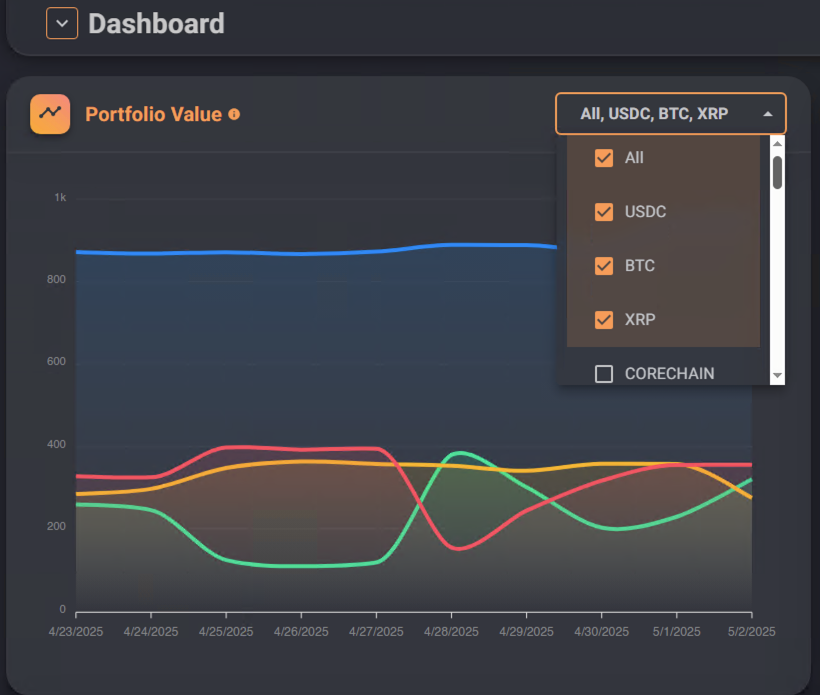
Task: Click the 200 y-axis label
Action: [x=56, y=527]
